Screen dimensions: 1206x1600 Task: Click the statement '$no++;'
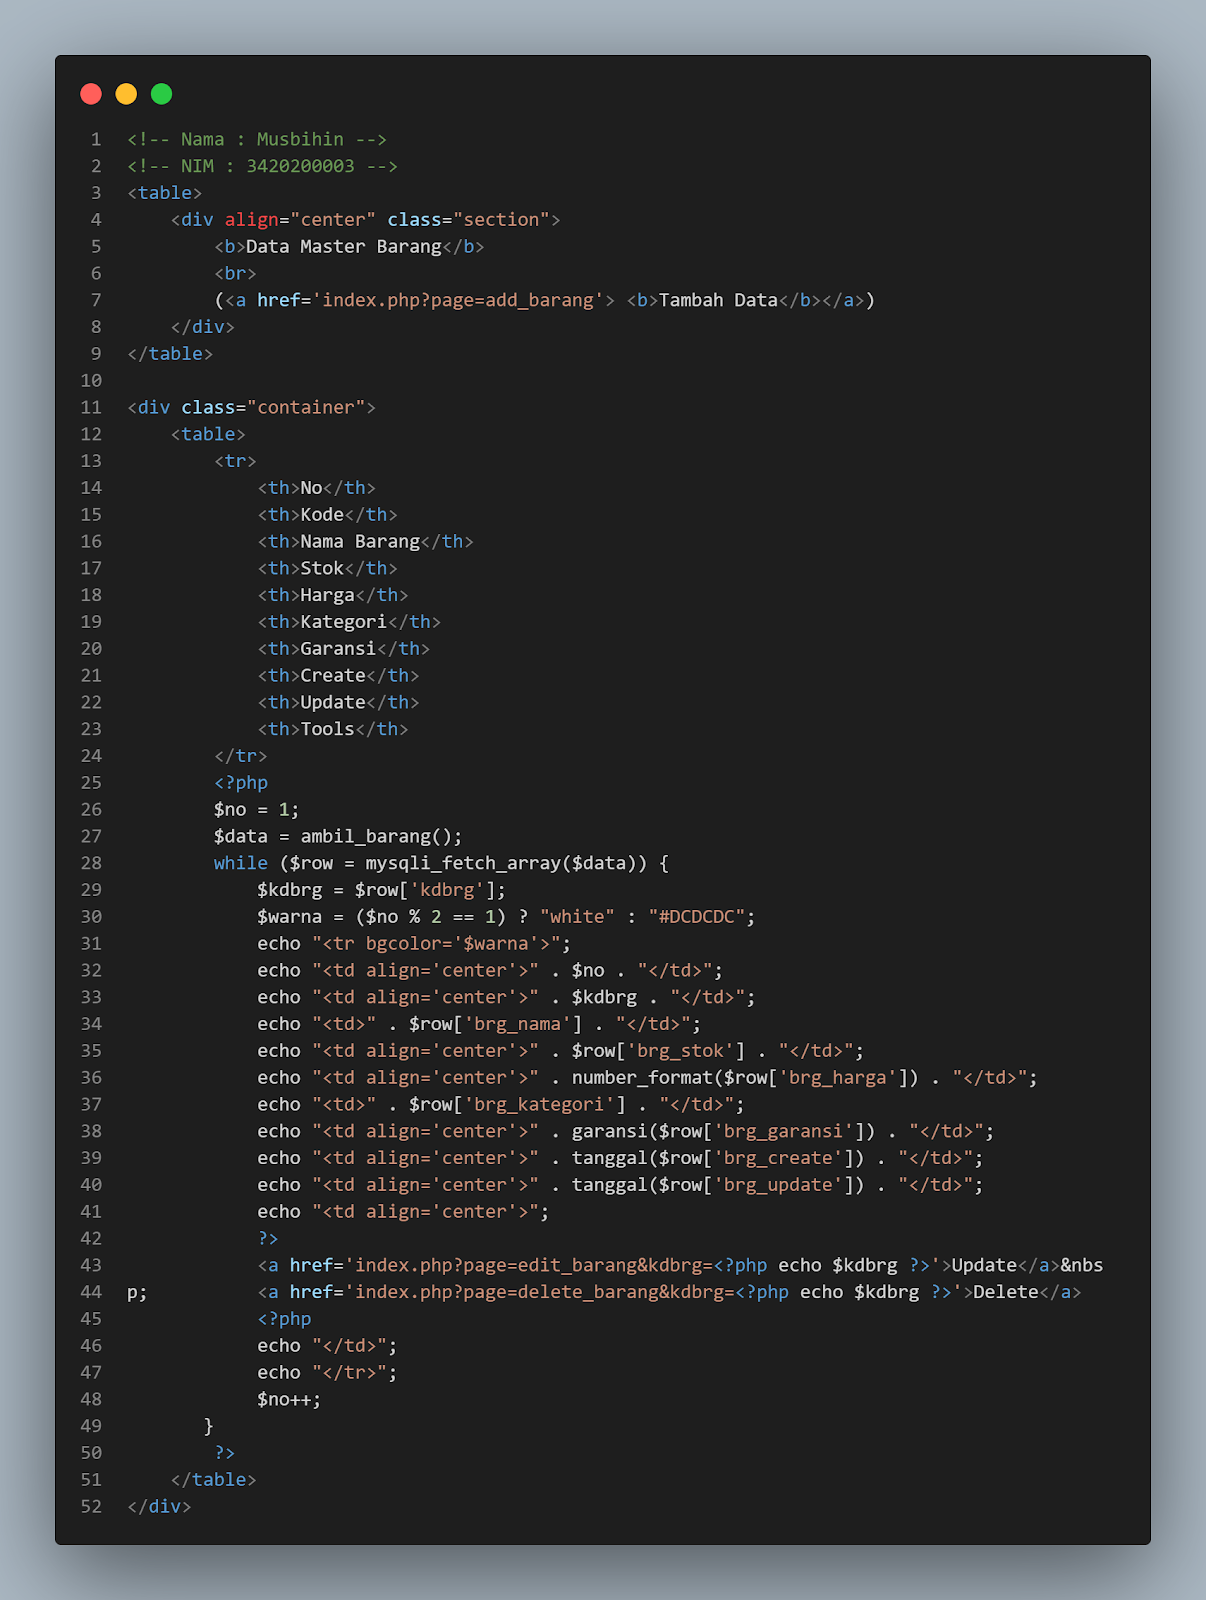289,1399
